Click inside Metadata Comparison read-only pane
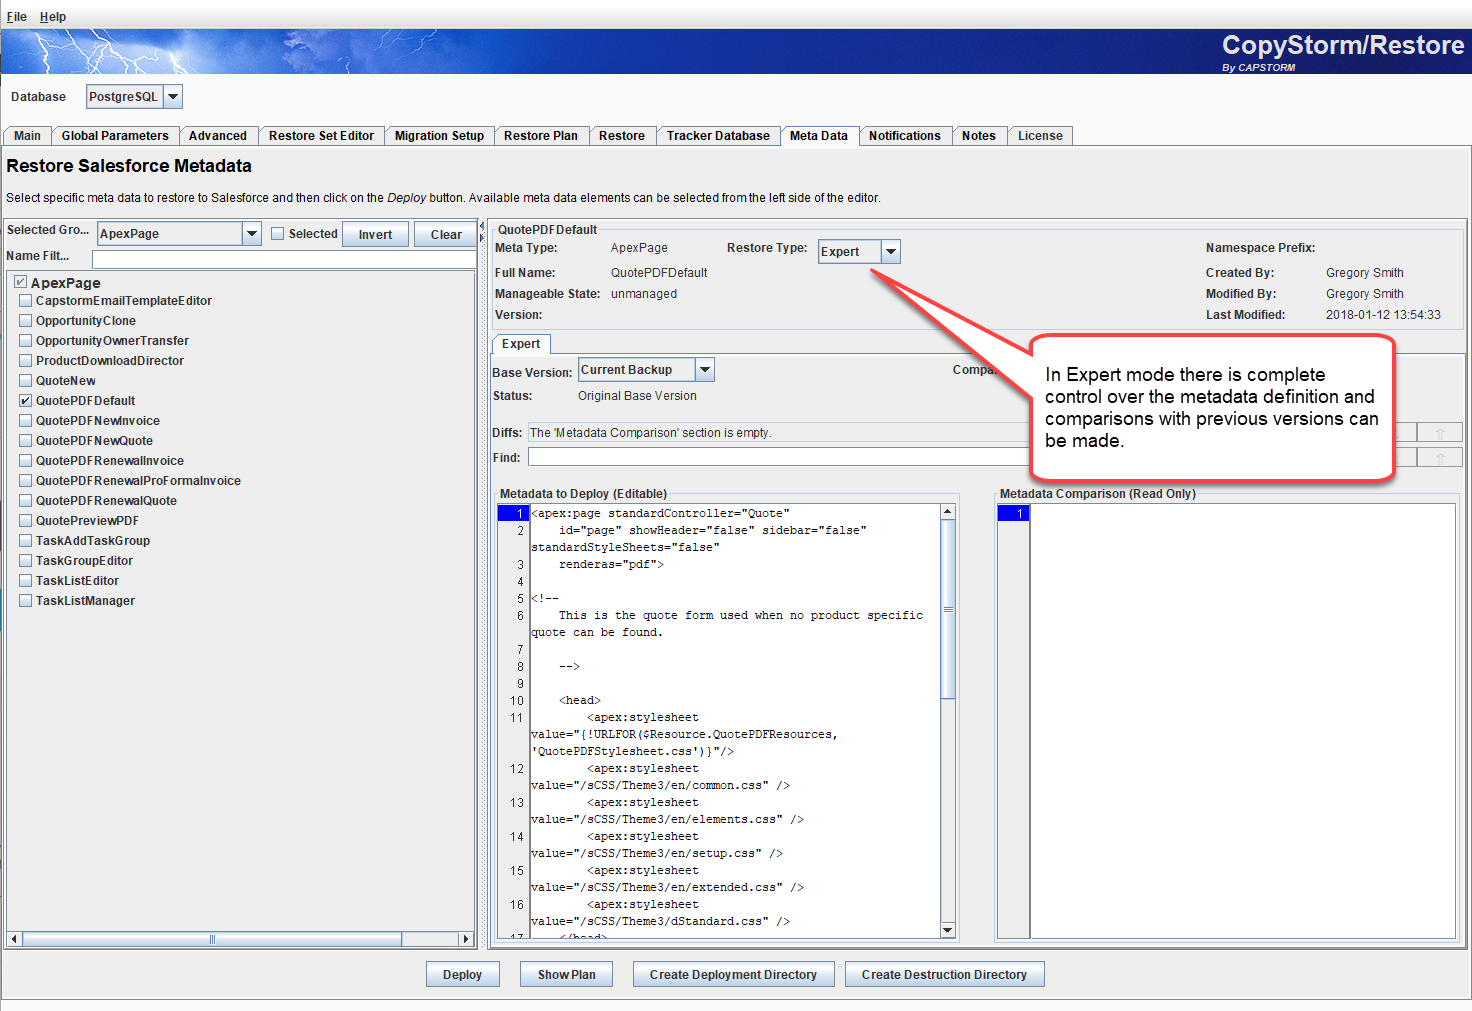1472x1011 pixels. click(x=1242, y=720)
